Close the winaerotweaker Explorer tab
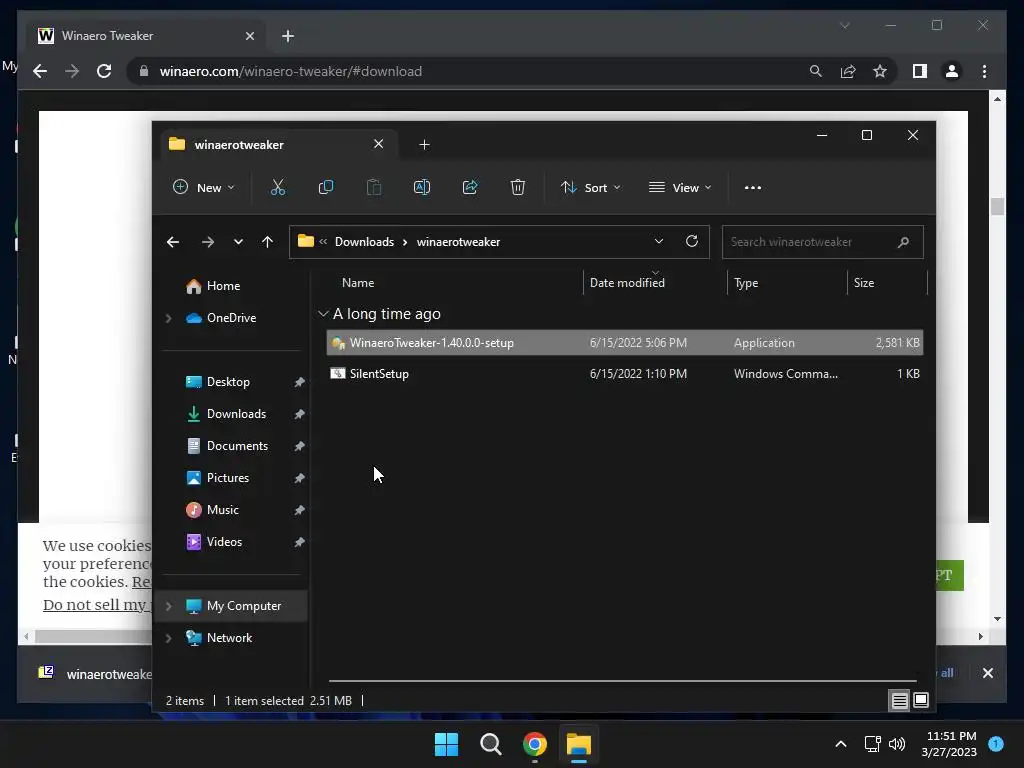Screen dimensions: 1024x768 [379, 144]
